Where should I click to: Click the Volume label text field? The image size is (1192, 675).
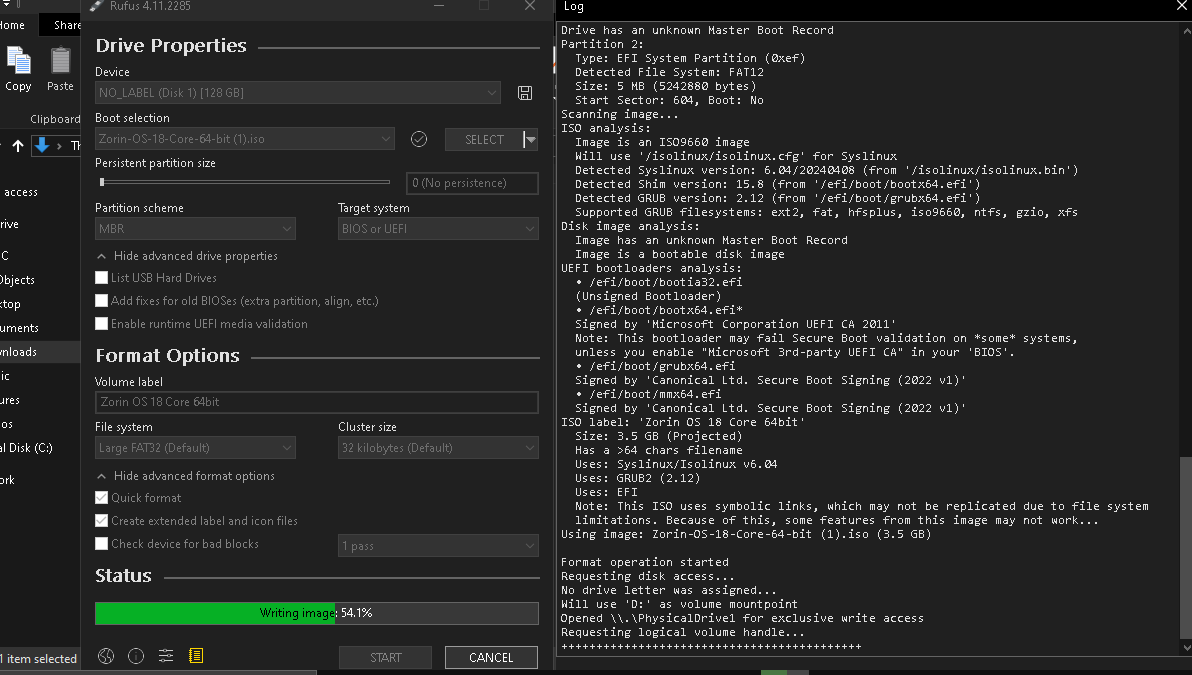coord(316,402)
